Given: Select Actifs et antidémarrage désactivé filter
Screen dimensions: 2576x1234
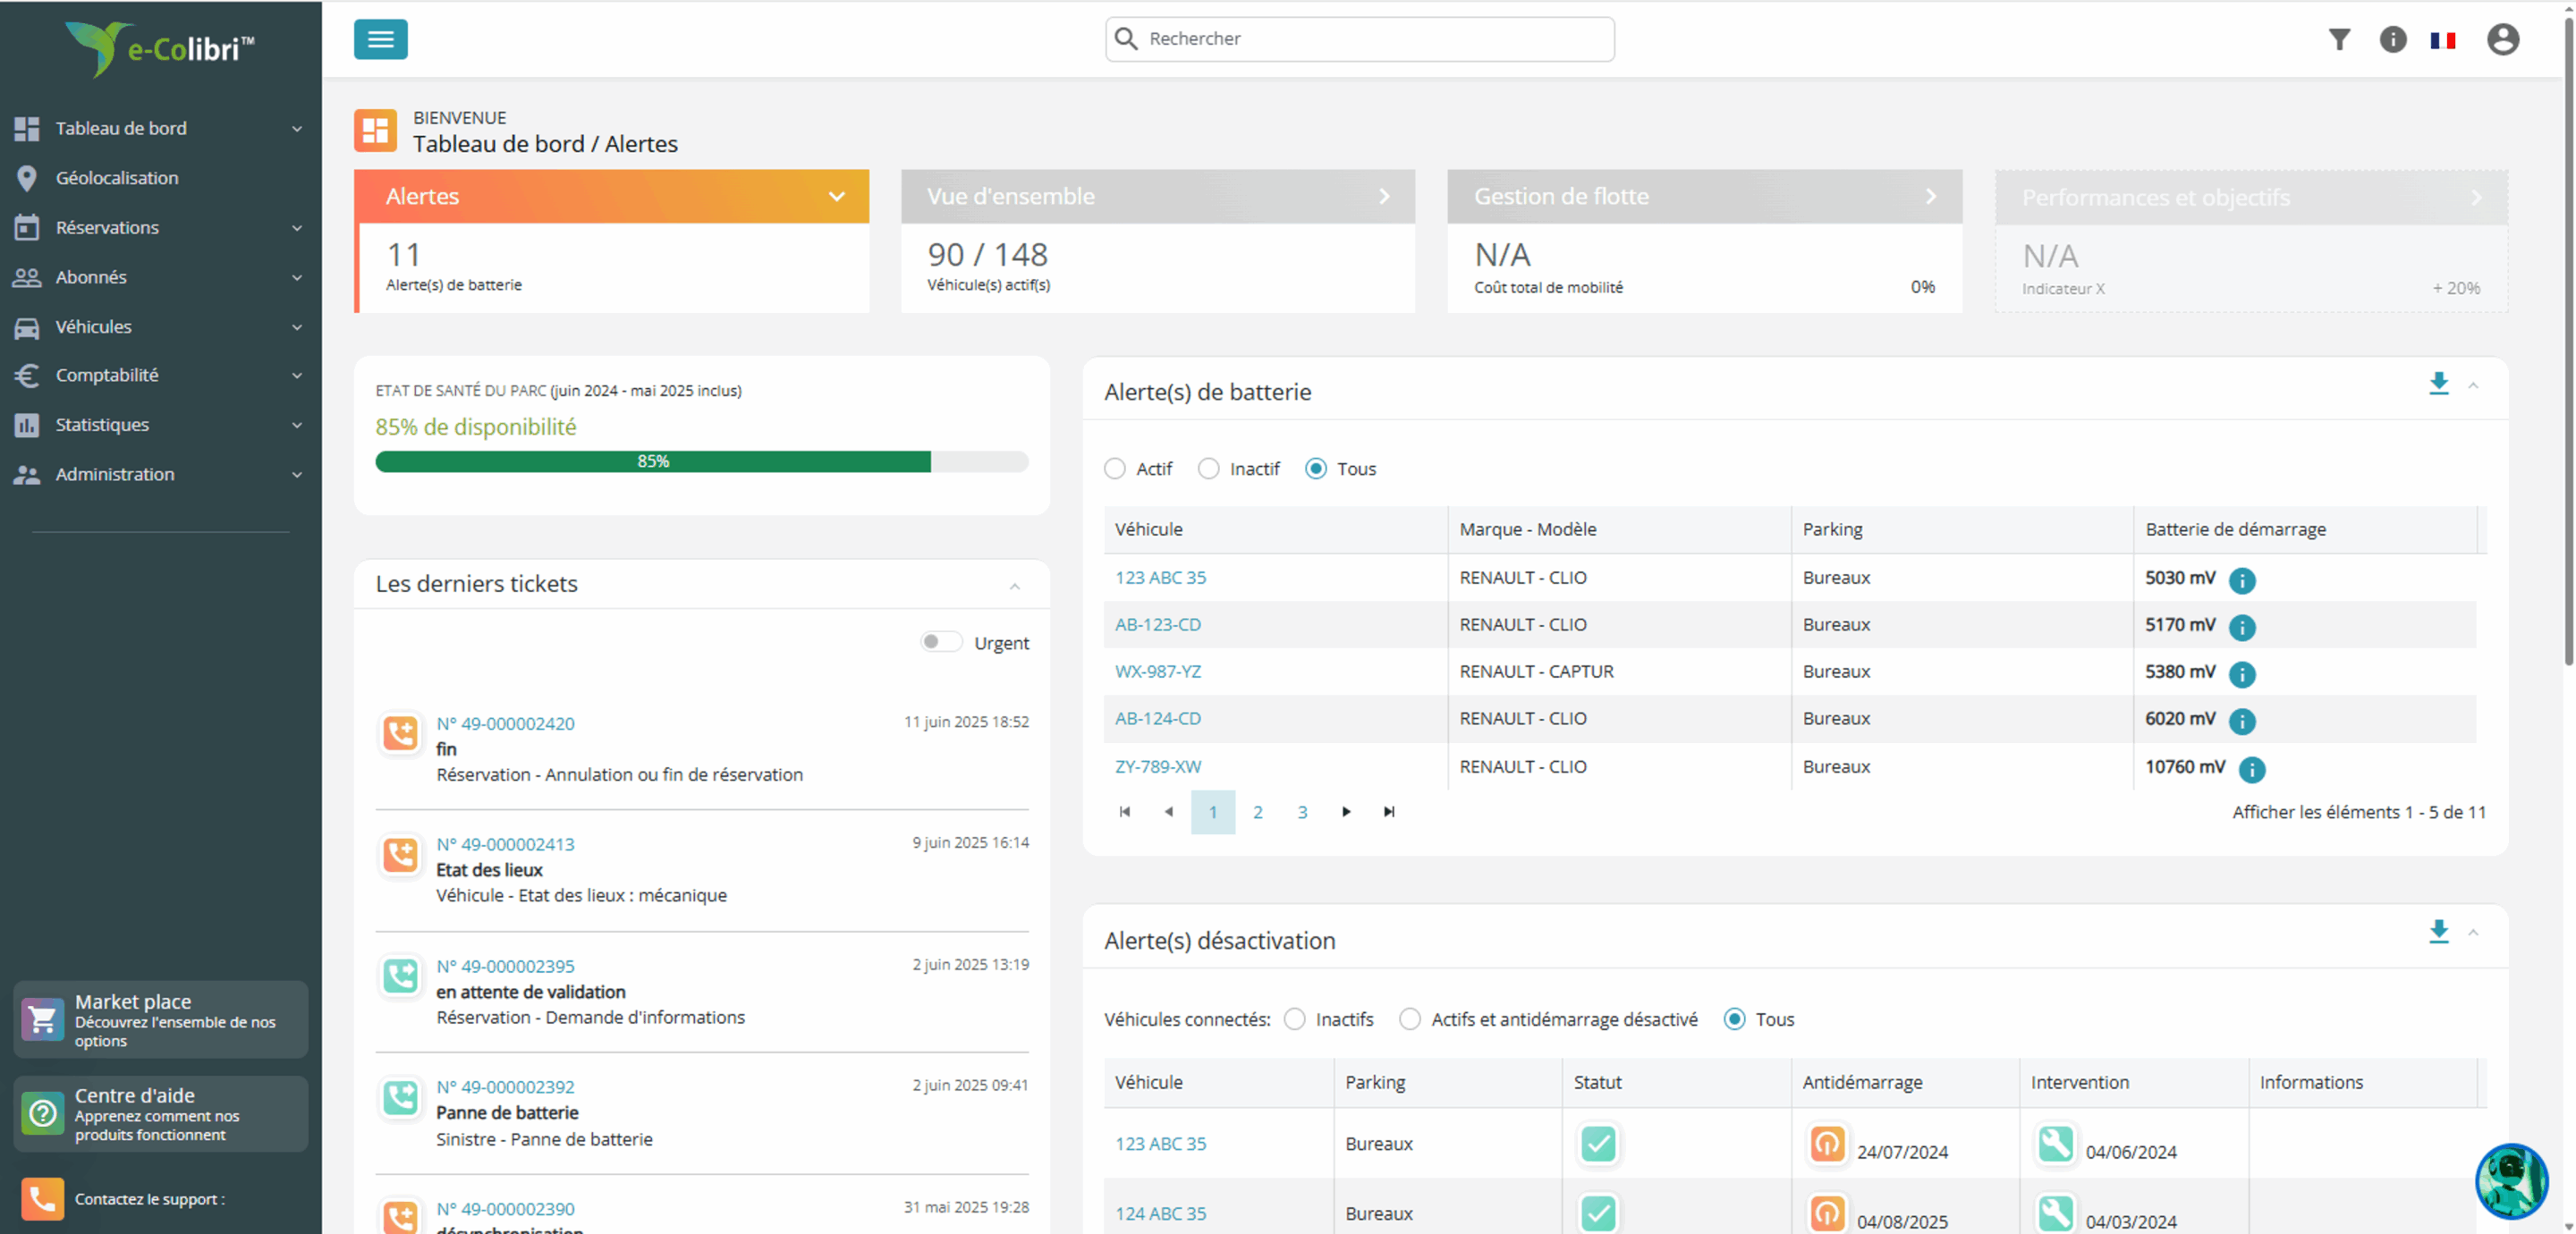Looking at the screenshot, I should pyautogui.click(x=1409, y=1019).
